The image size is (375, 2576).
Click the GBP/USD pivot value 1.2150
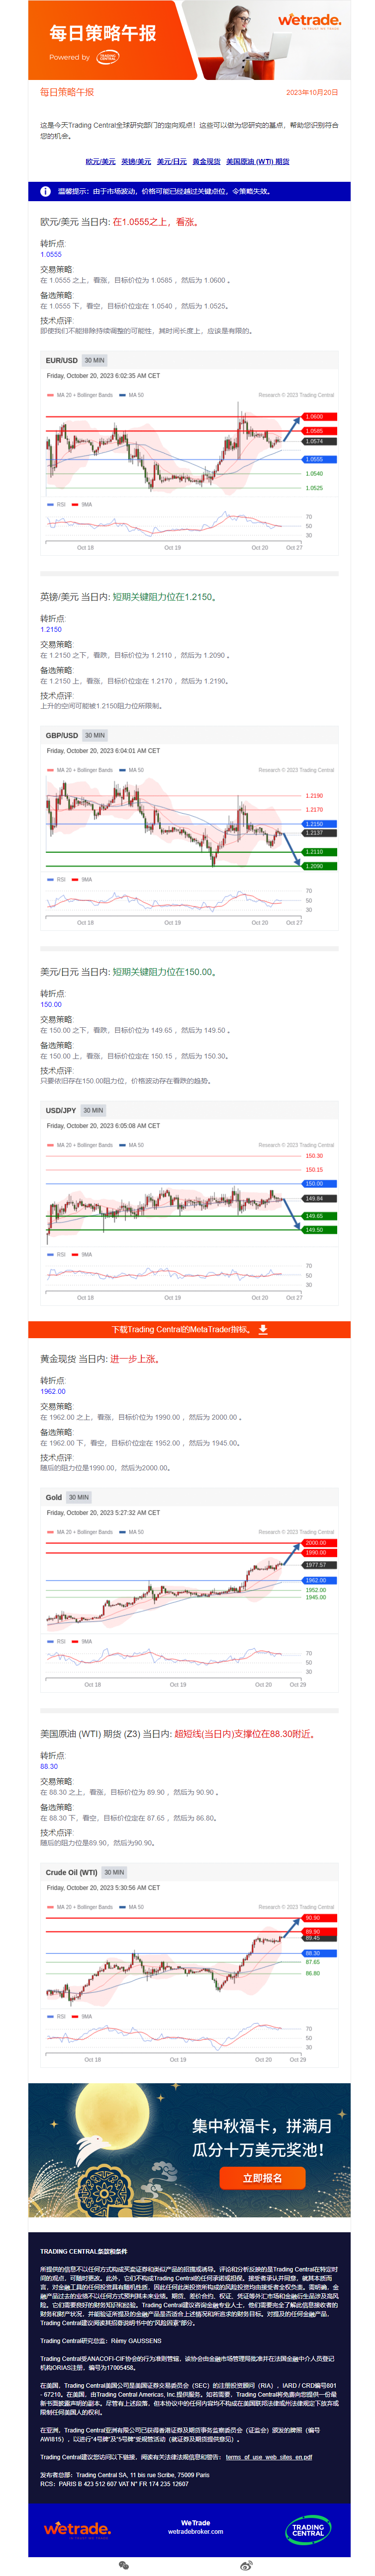[x=51, y=630]
